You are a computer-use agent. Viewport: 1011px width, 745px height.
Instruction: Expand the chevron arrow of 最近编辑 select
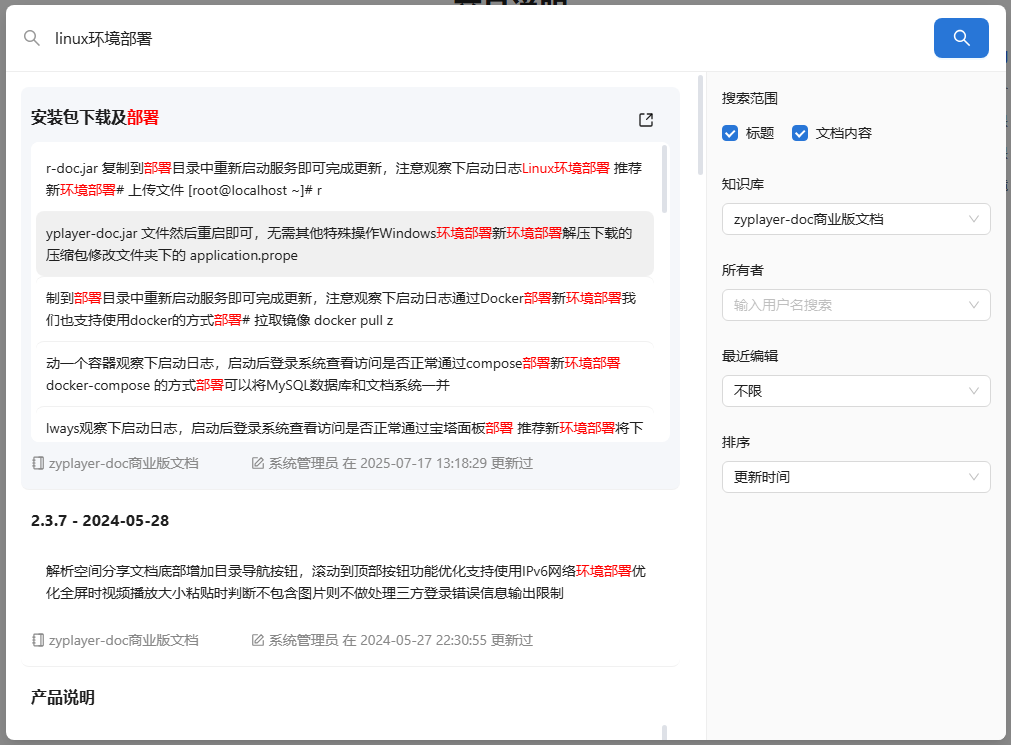point(974,391)
